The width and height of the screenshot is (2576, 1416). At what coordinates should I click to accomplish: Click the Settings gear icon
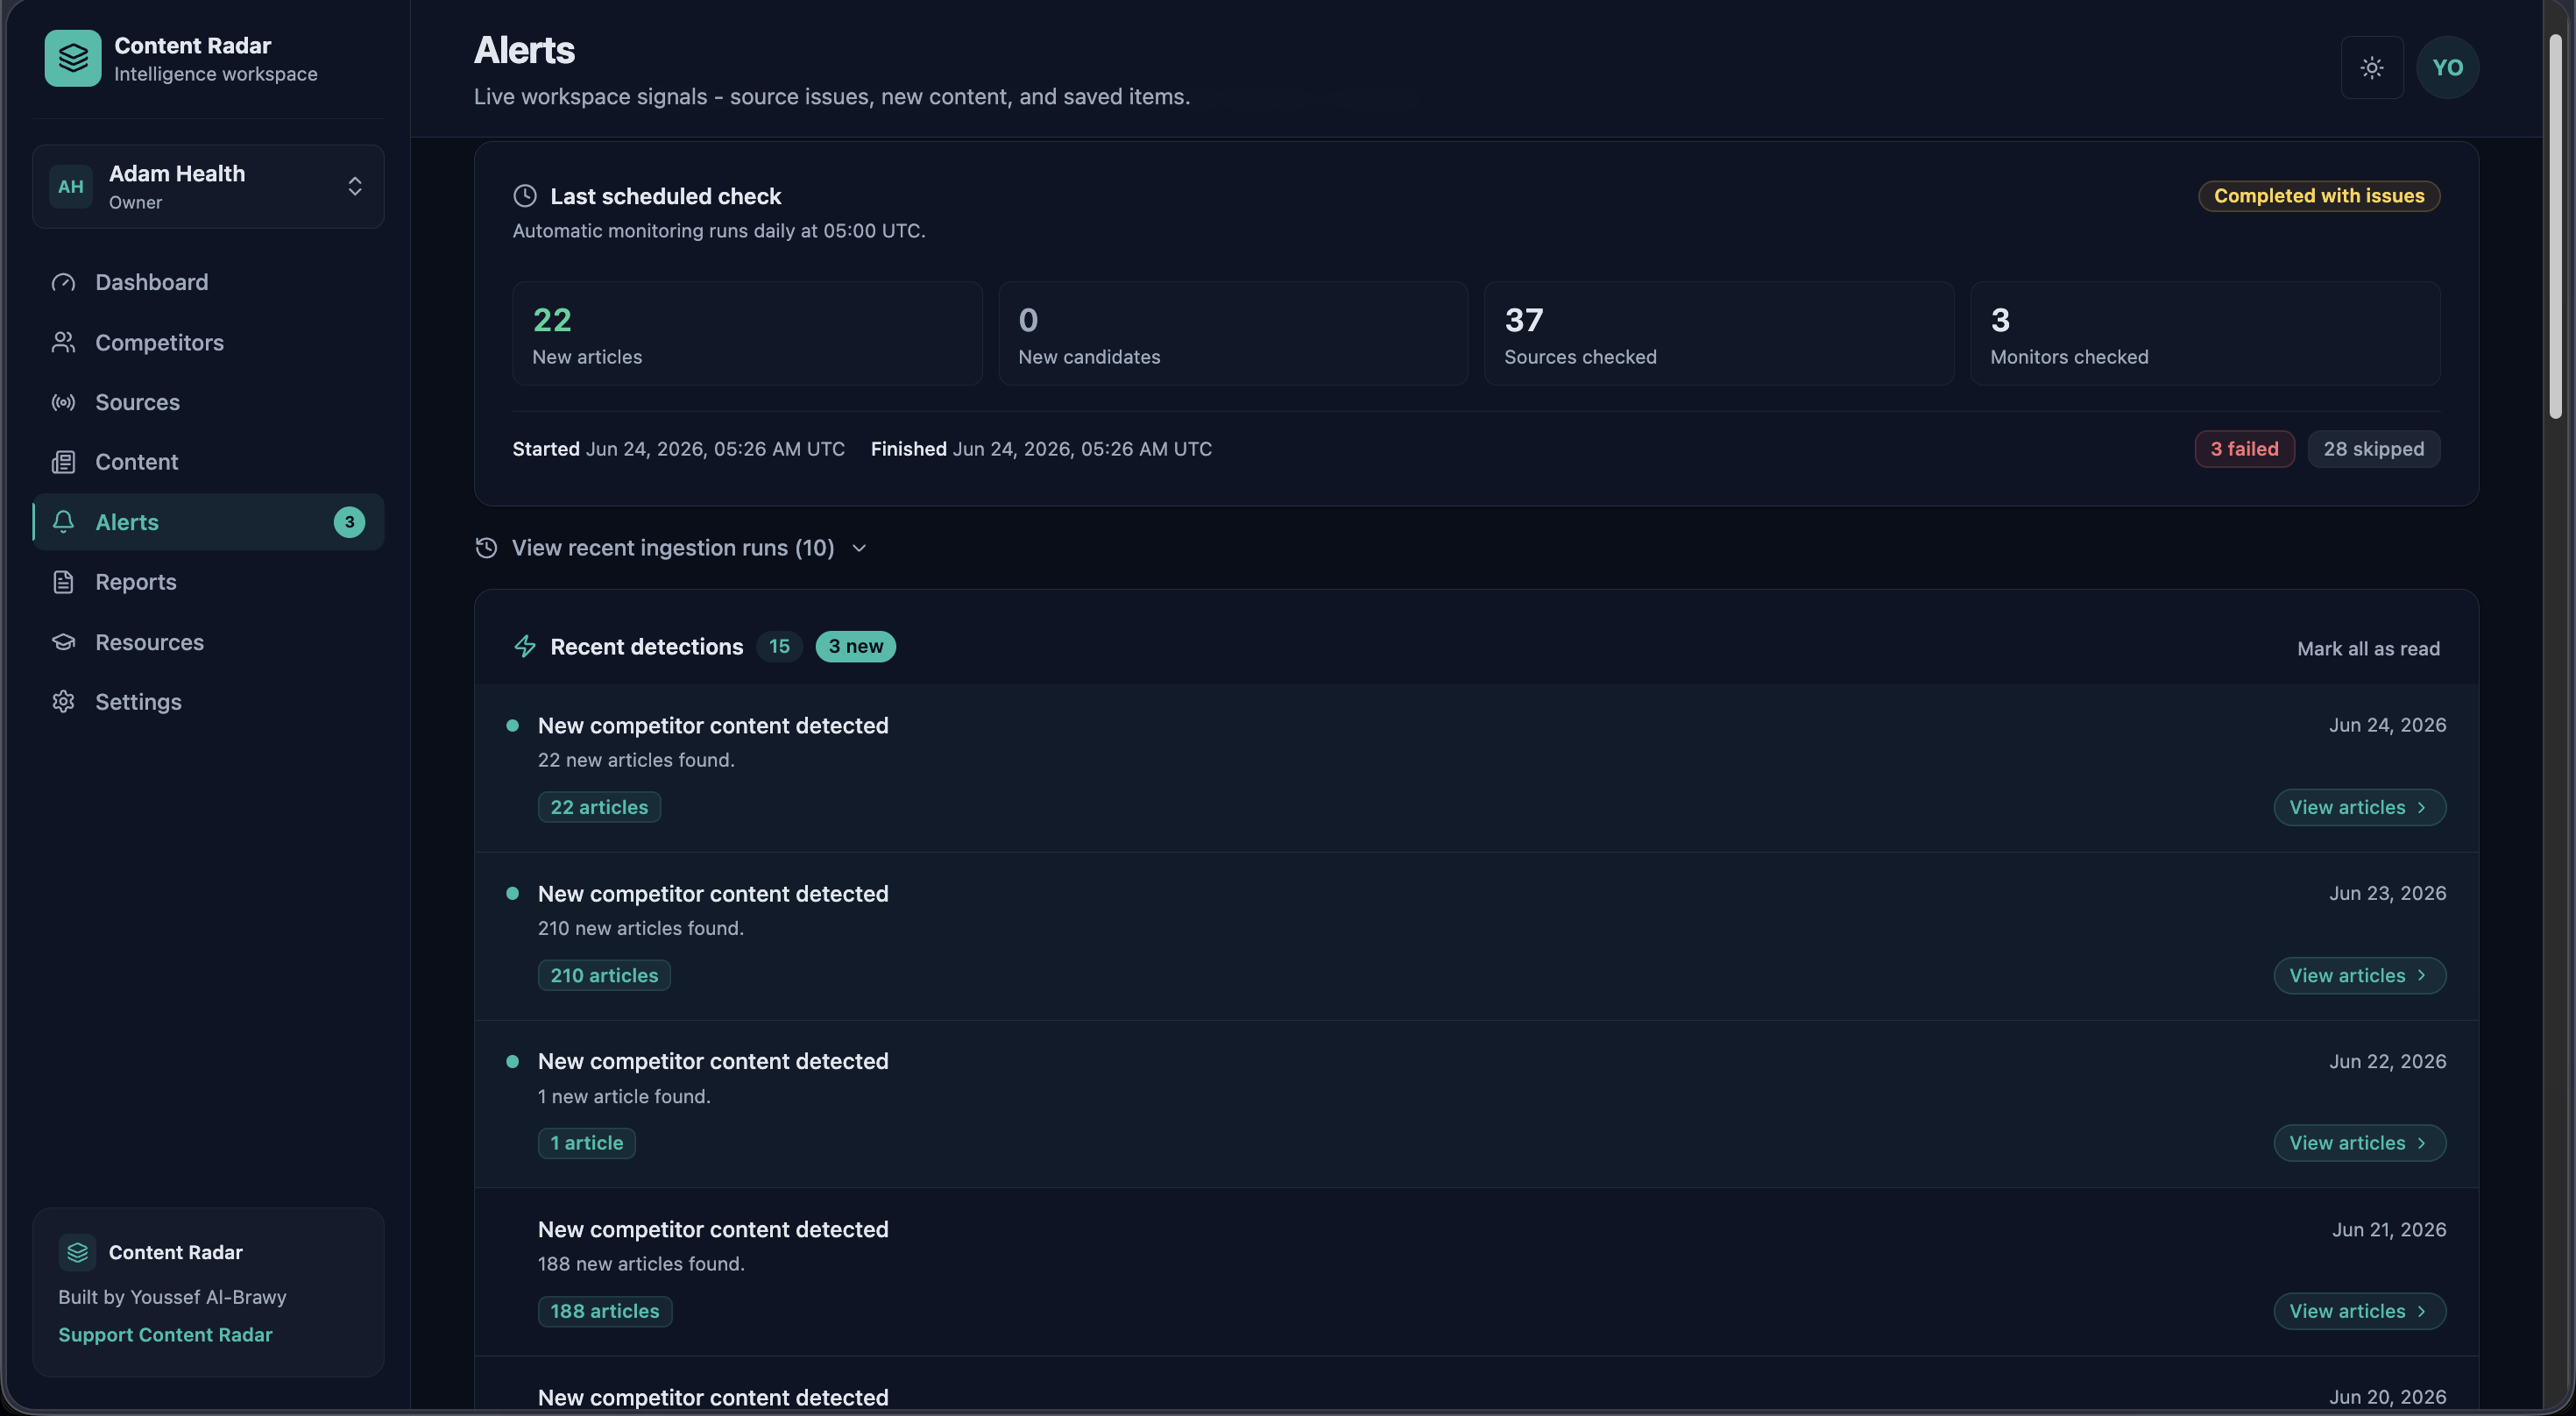tap(63, 702)
